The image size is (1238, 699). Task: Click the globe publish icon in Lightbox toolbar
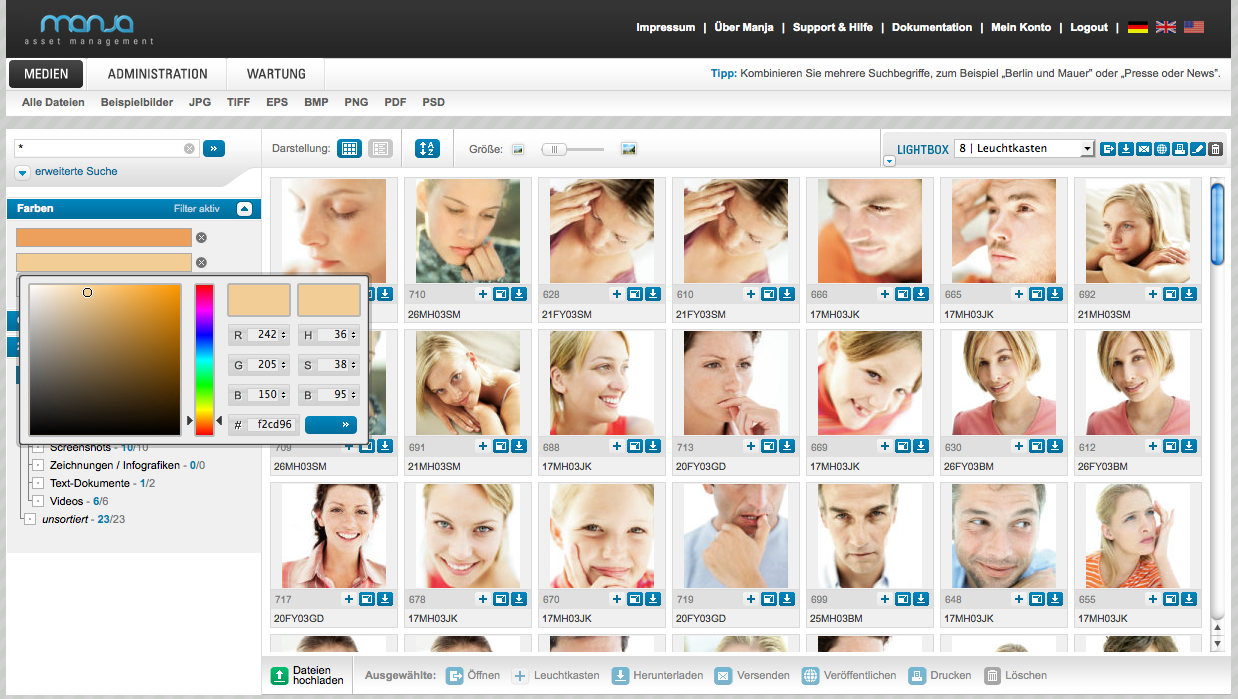1161,149
